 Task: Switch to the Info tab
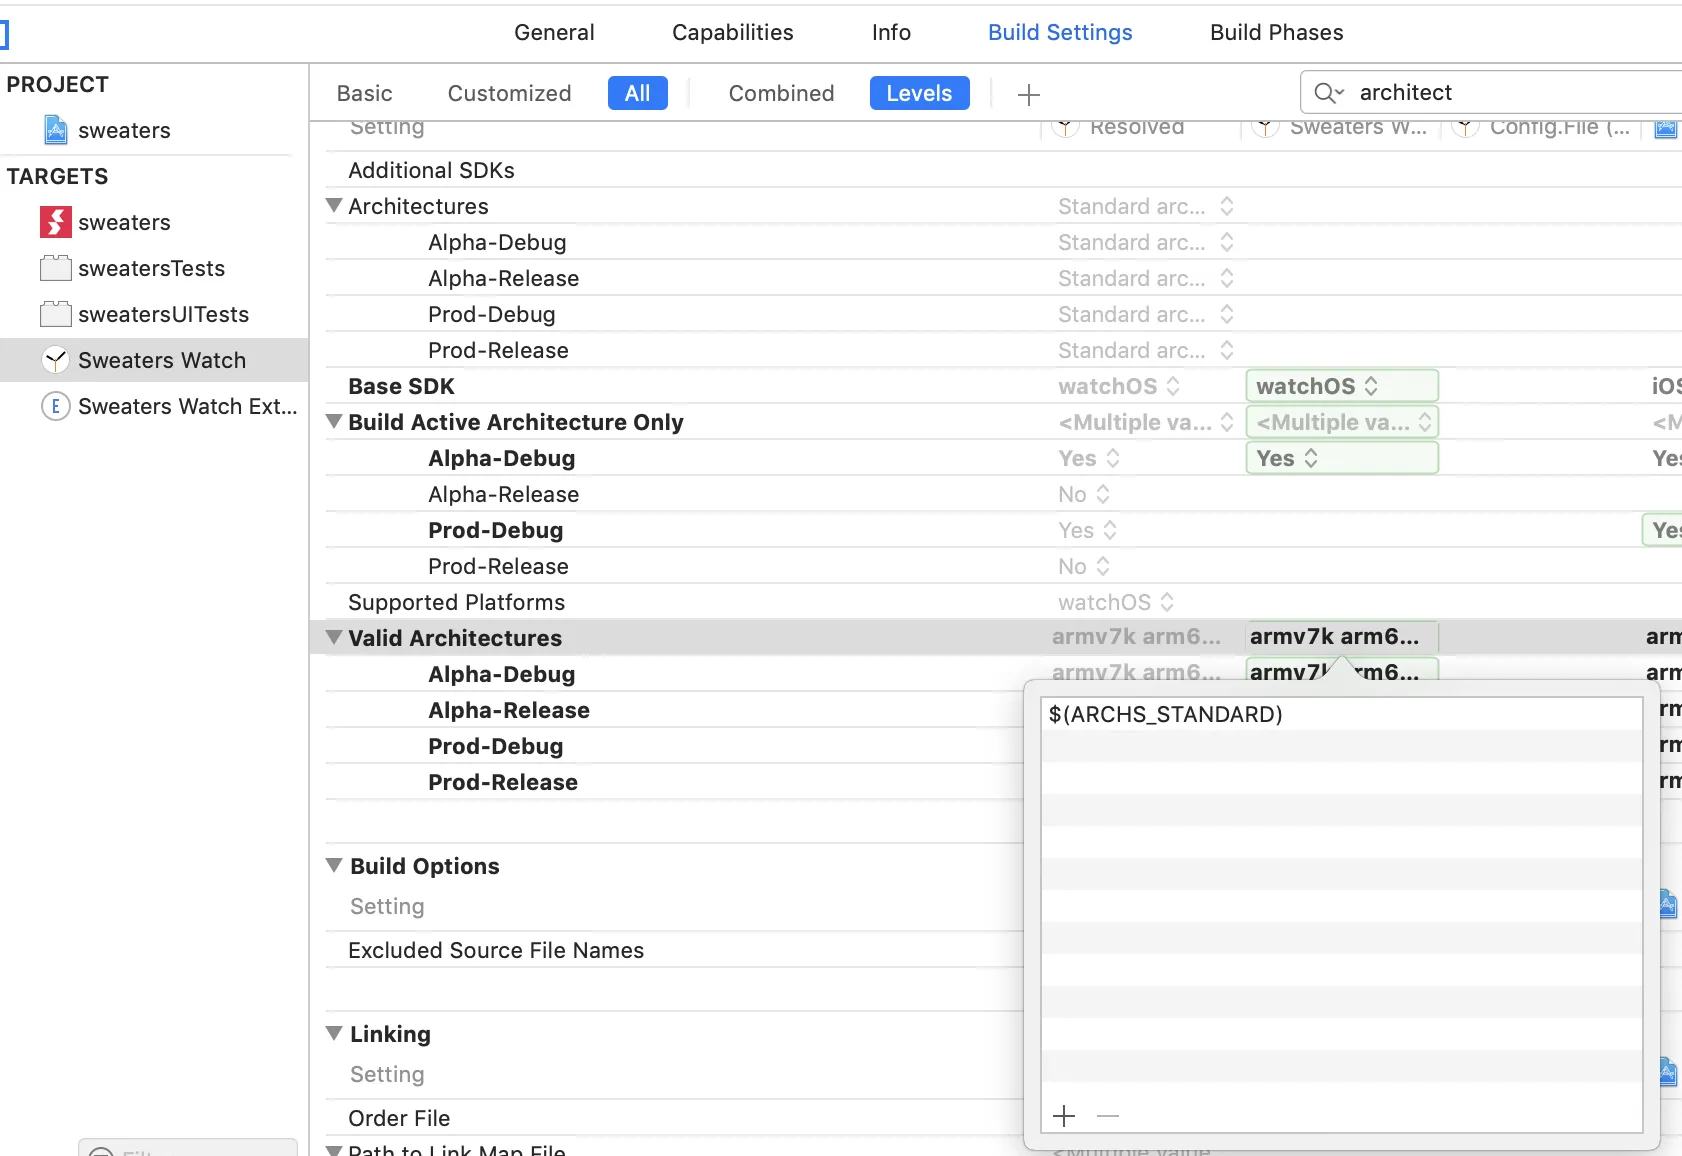pos(891,32)
